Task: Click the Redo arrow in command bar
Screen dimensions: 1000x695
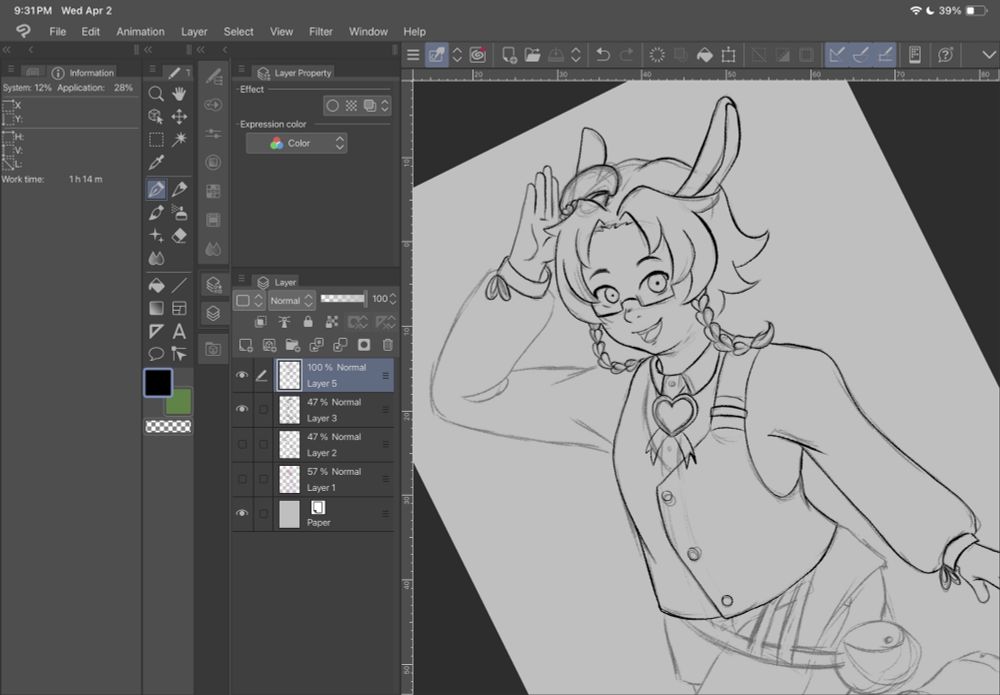Action: 626,55
